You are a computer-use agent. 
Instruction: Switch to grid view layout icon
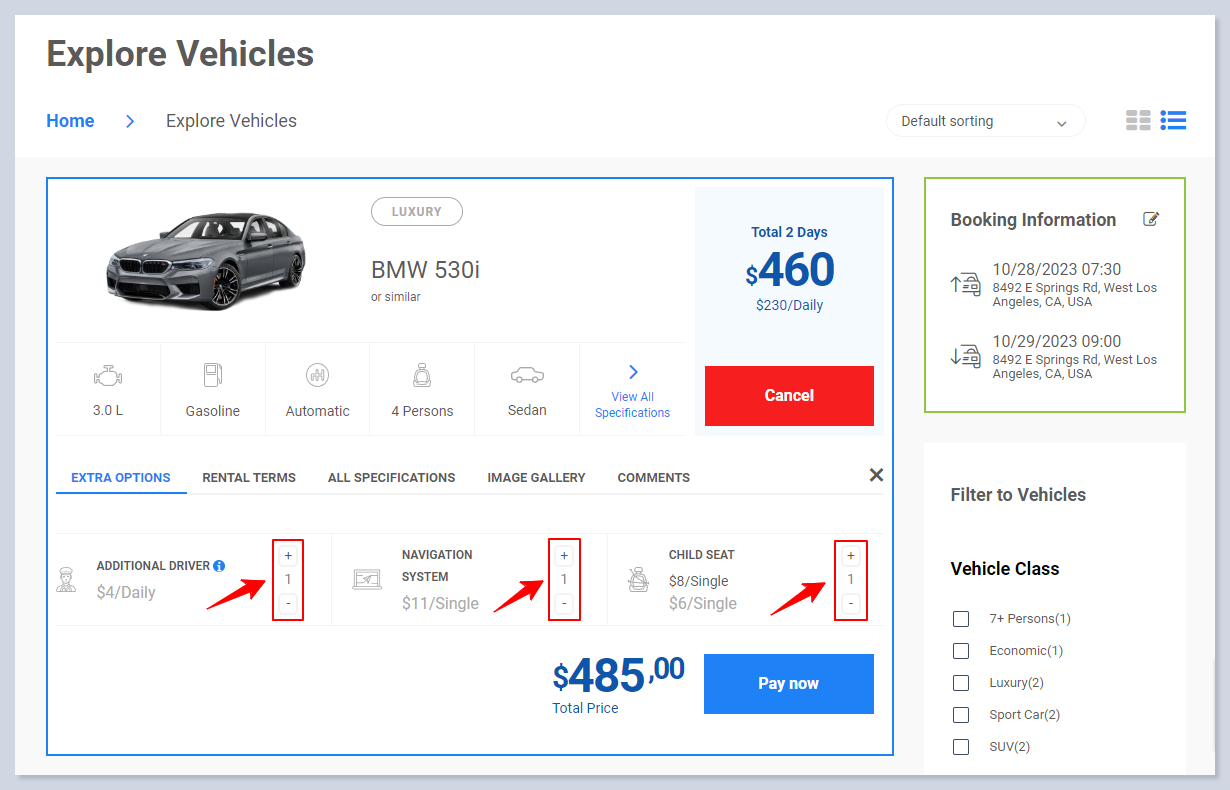[x=1138, y=121]
